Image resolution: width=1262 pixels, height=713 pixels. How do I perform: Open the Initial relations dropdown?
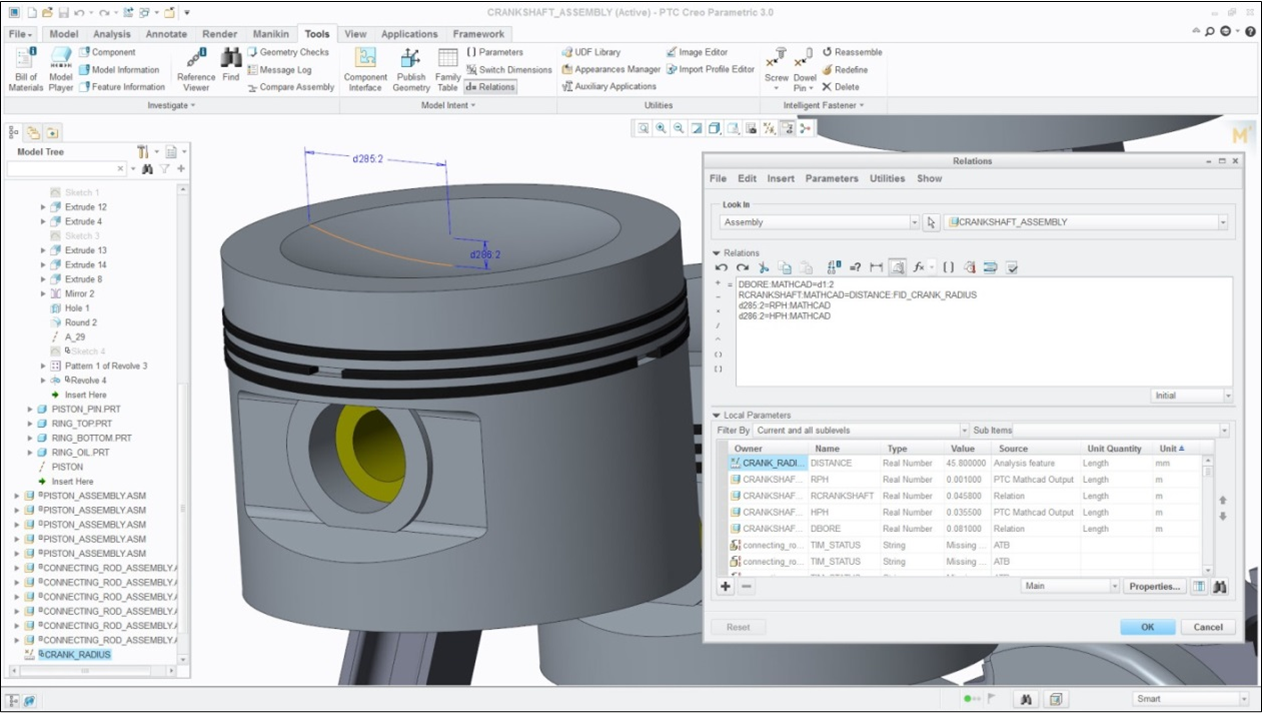pos(1228,396)
